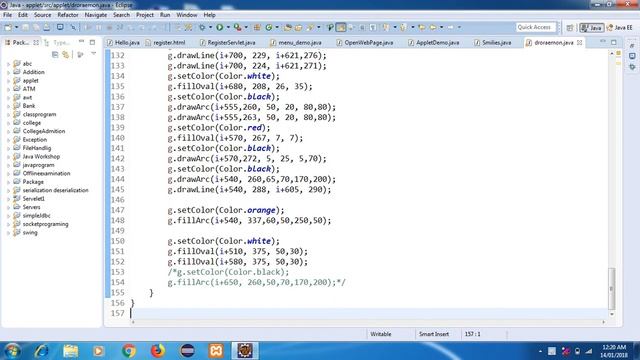Switch to the RegisterServlet.java tab
Image resolution: width=640 pixels, height=360 pixels.
[x=228, y=42]
